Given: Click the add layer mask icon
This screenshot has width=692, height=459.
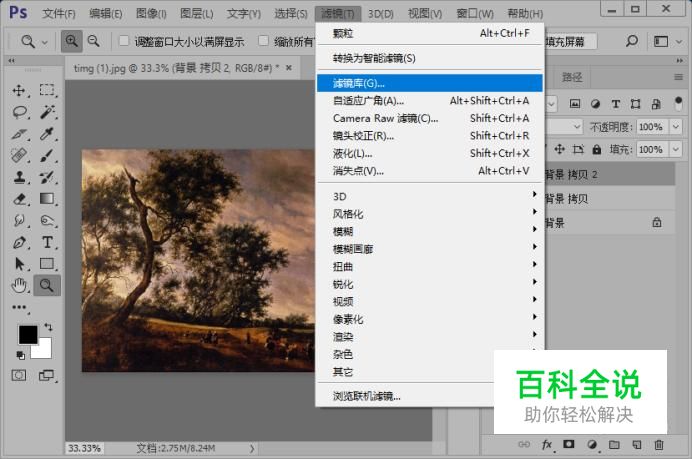Looking at the screenshot, I should pyautogui.click(x=569, y=444).
